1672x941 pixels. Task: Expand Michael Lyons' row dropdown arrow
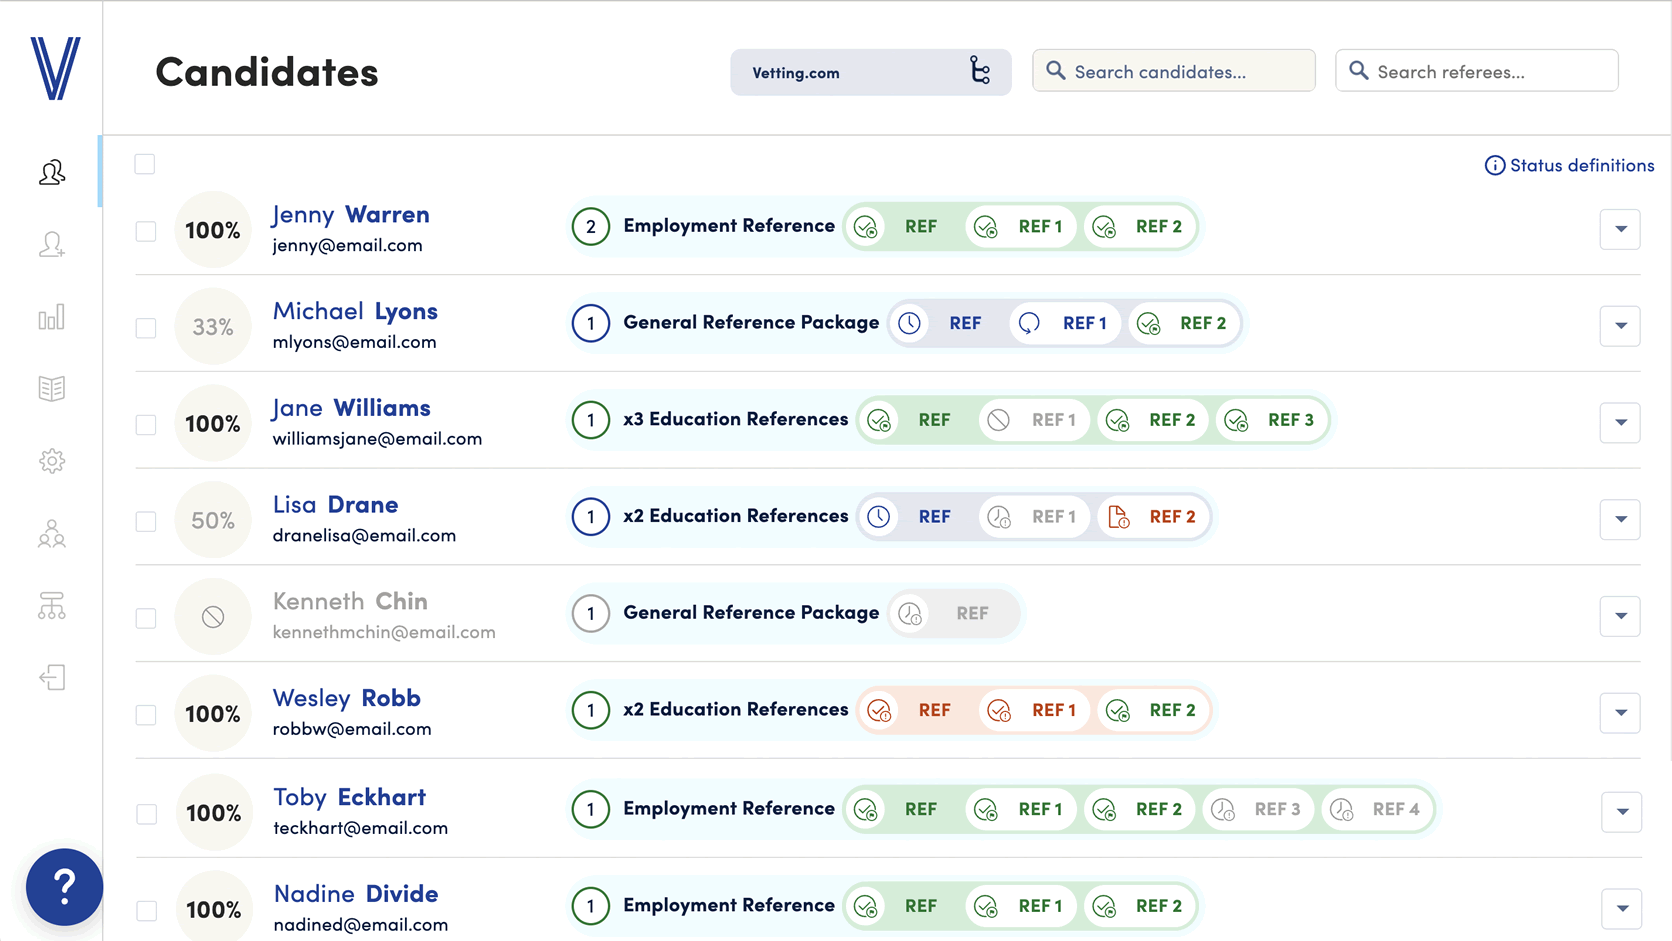pos(1620,326)
